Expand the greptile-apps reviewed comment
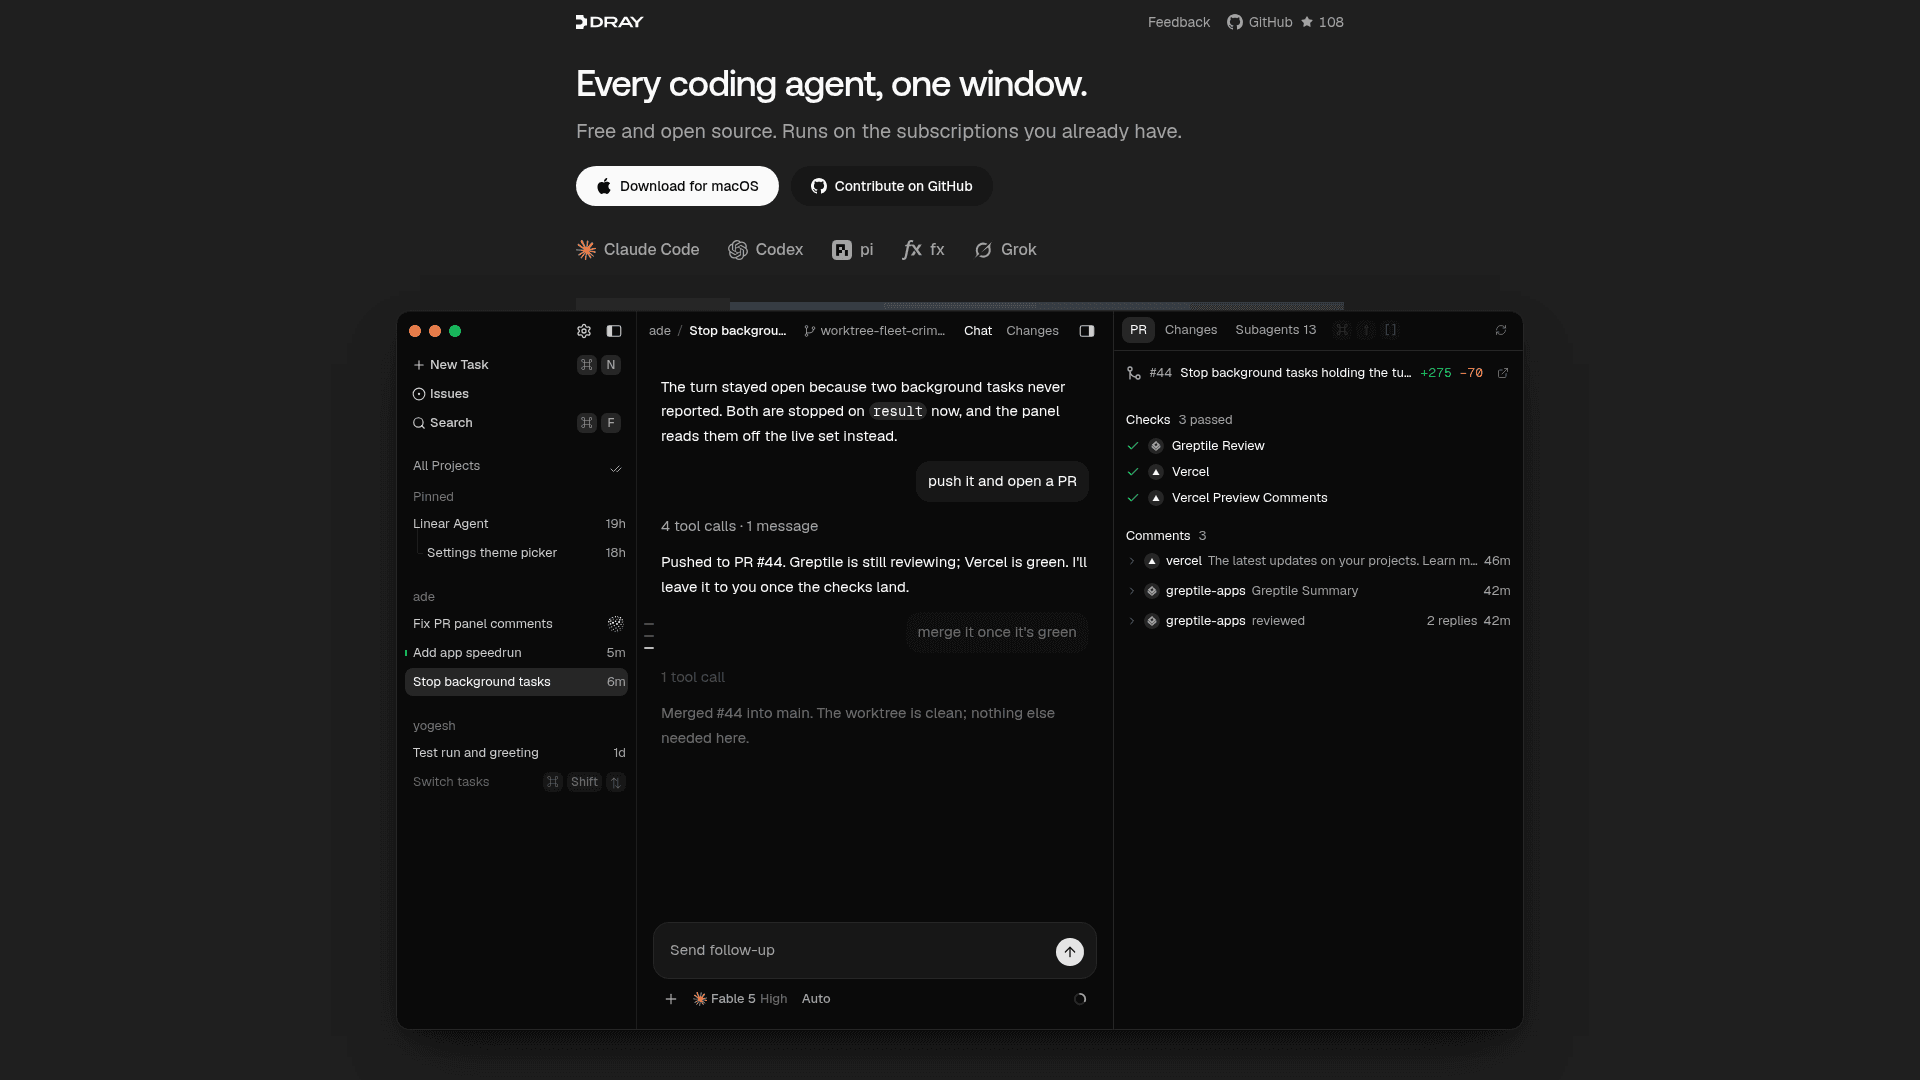This screenshot has width=1920, height=1080. tap(1132, 621)
